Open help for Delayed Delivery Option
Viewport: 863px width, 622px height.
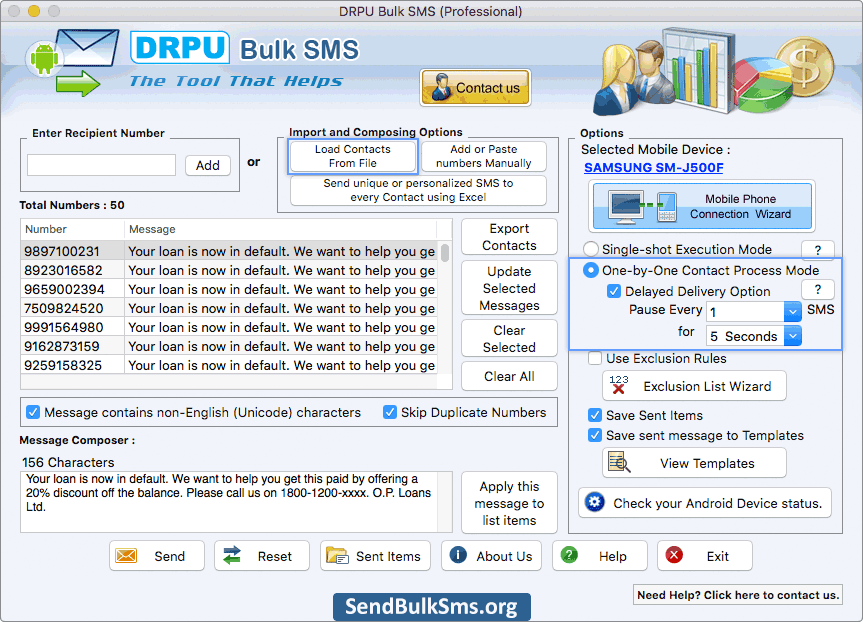click(818, 290)
